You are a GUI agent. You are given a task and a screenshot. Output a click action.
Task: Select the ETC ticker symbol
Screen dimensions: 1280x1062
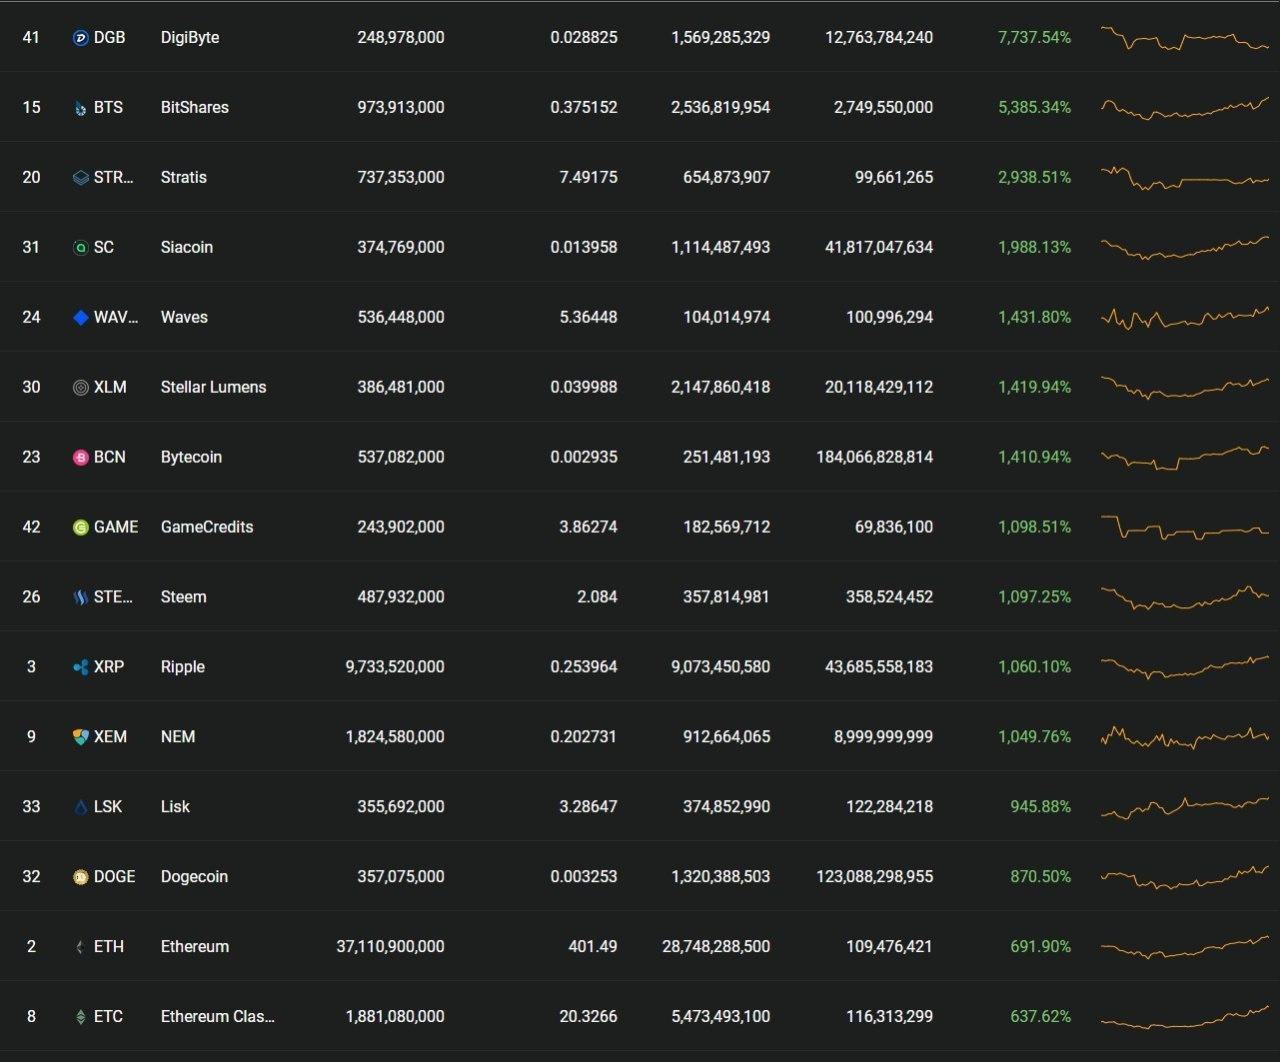(109, 1016)
